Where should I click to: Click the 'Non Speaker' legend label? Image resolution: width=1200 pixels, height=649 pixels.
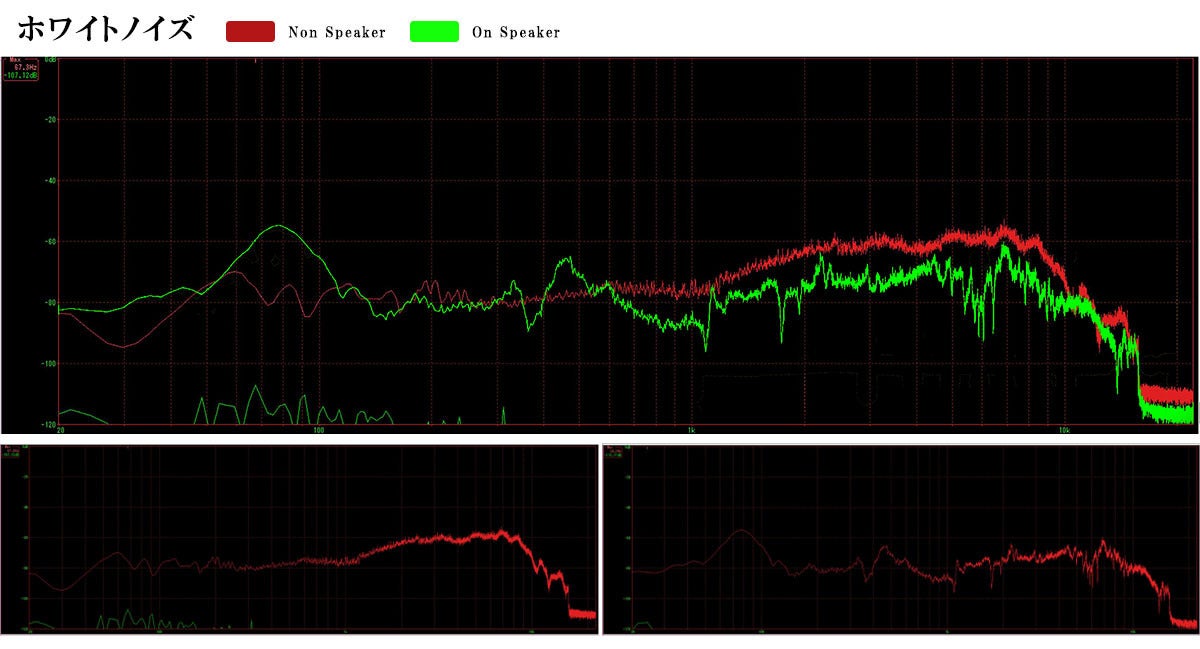[336, 33]
